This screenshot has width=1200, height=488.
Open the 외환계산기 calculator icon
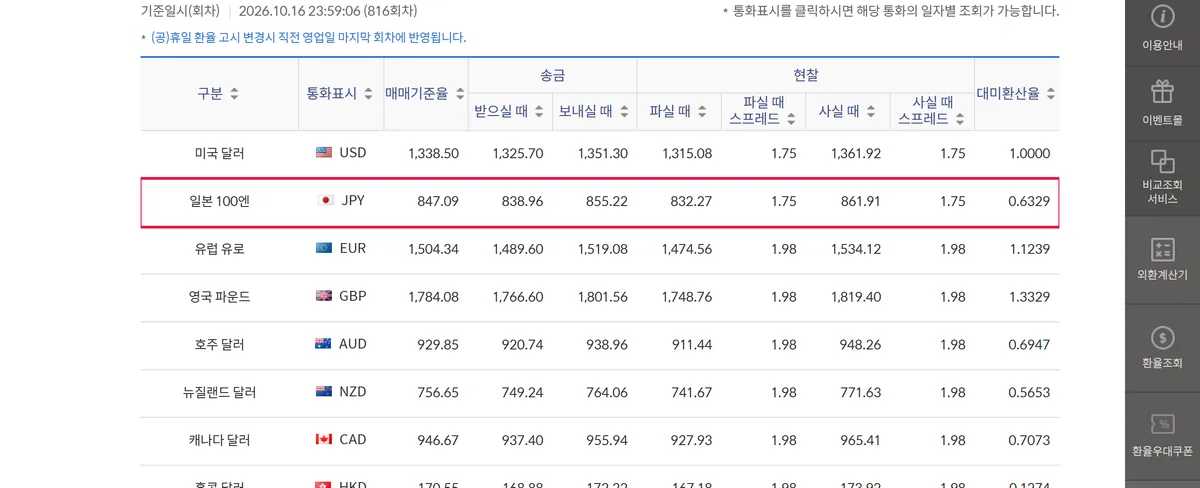[1162, 249]
